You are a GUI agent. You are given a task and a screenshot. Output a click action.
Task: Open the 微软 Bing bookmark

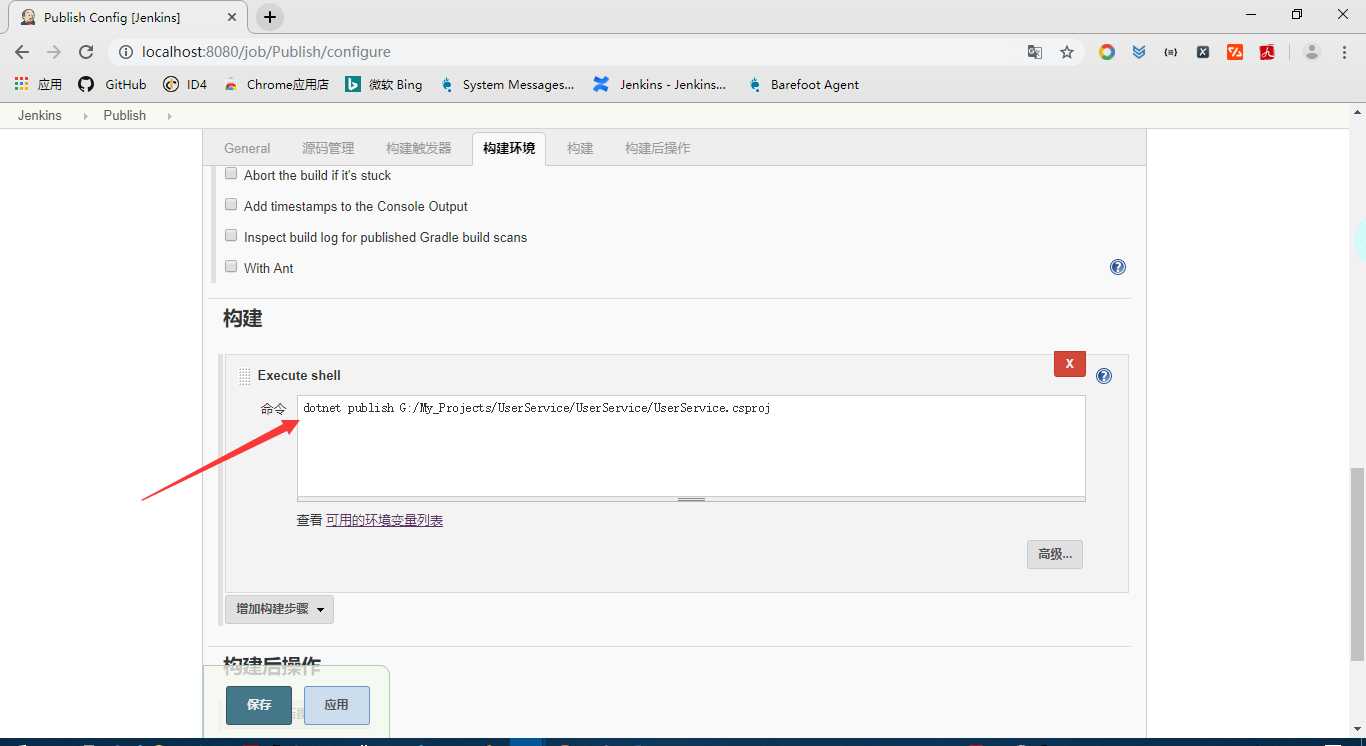(x=384, y=85)
